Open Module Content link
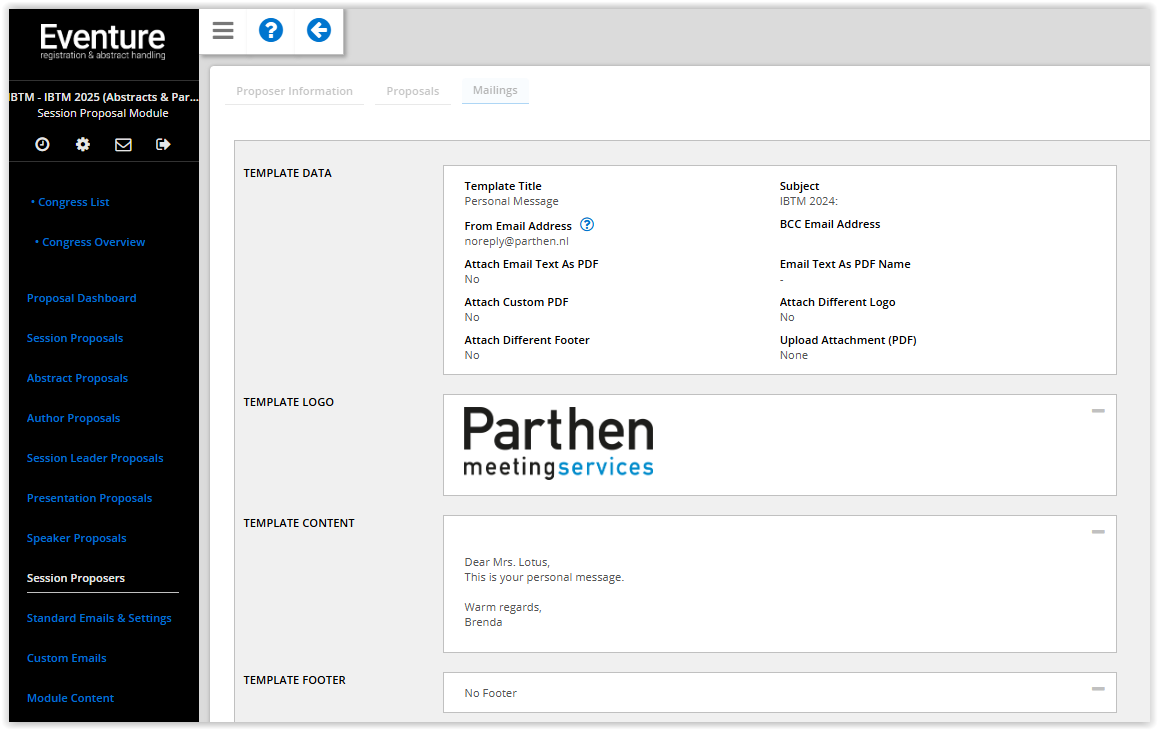 [x=70, y=697]
